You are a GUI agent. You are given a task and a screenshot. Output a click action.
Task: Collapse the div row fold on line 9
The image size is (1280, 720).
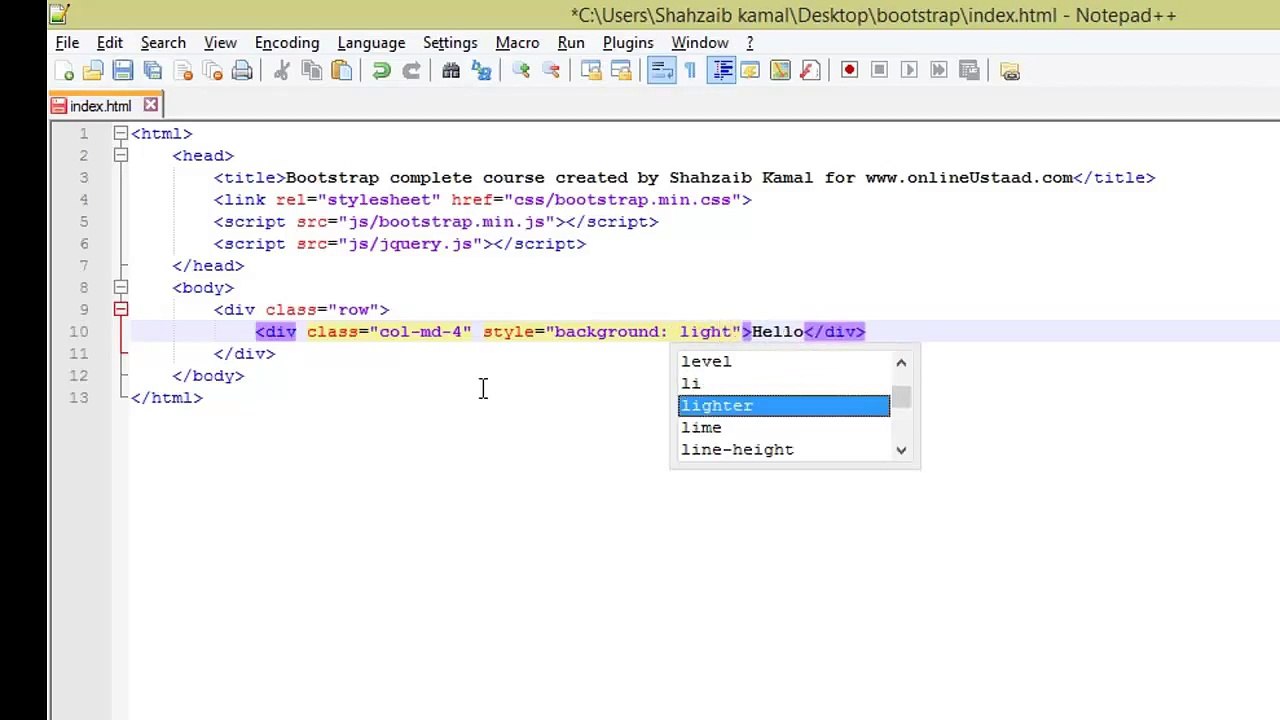pyautogui.click(x=120, y=309)
